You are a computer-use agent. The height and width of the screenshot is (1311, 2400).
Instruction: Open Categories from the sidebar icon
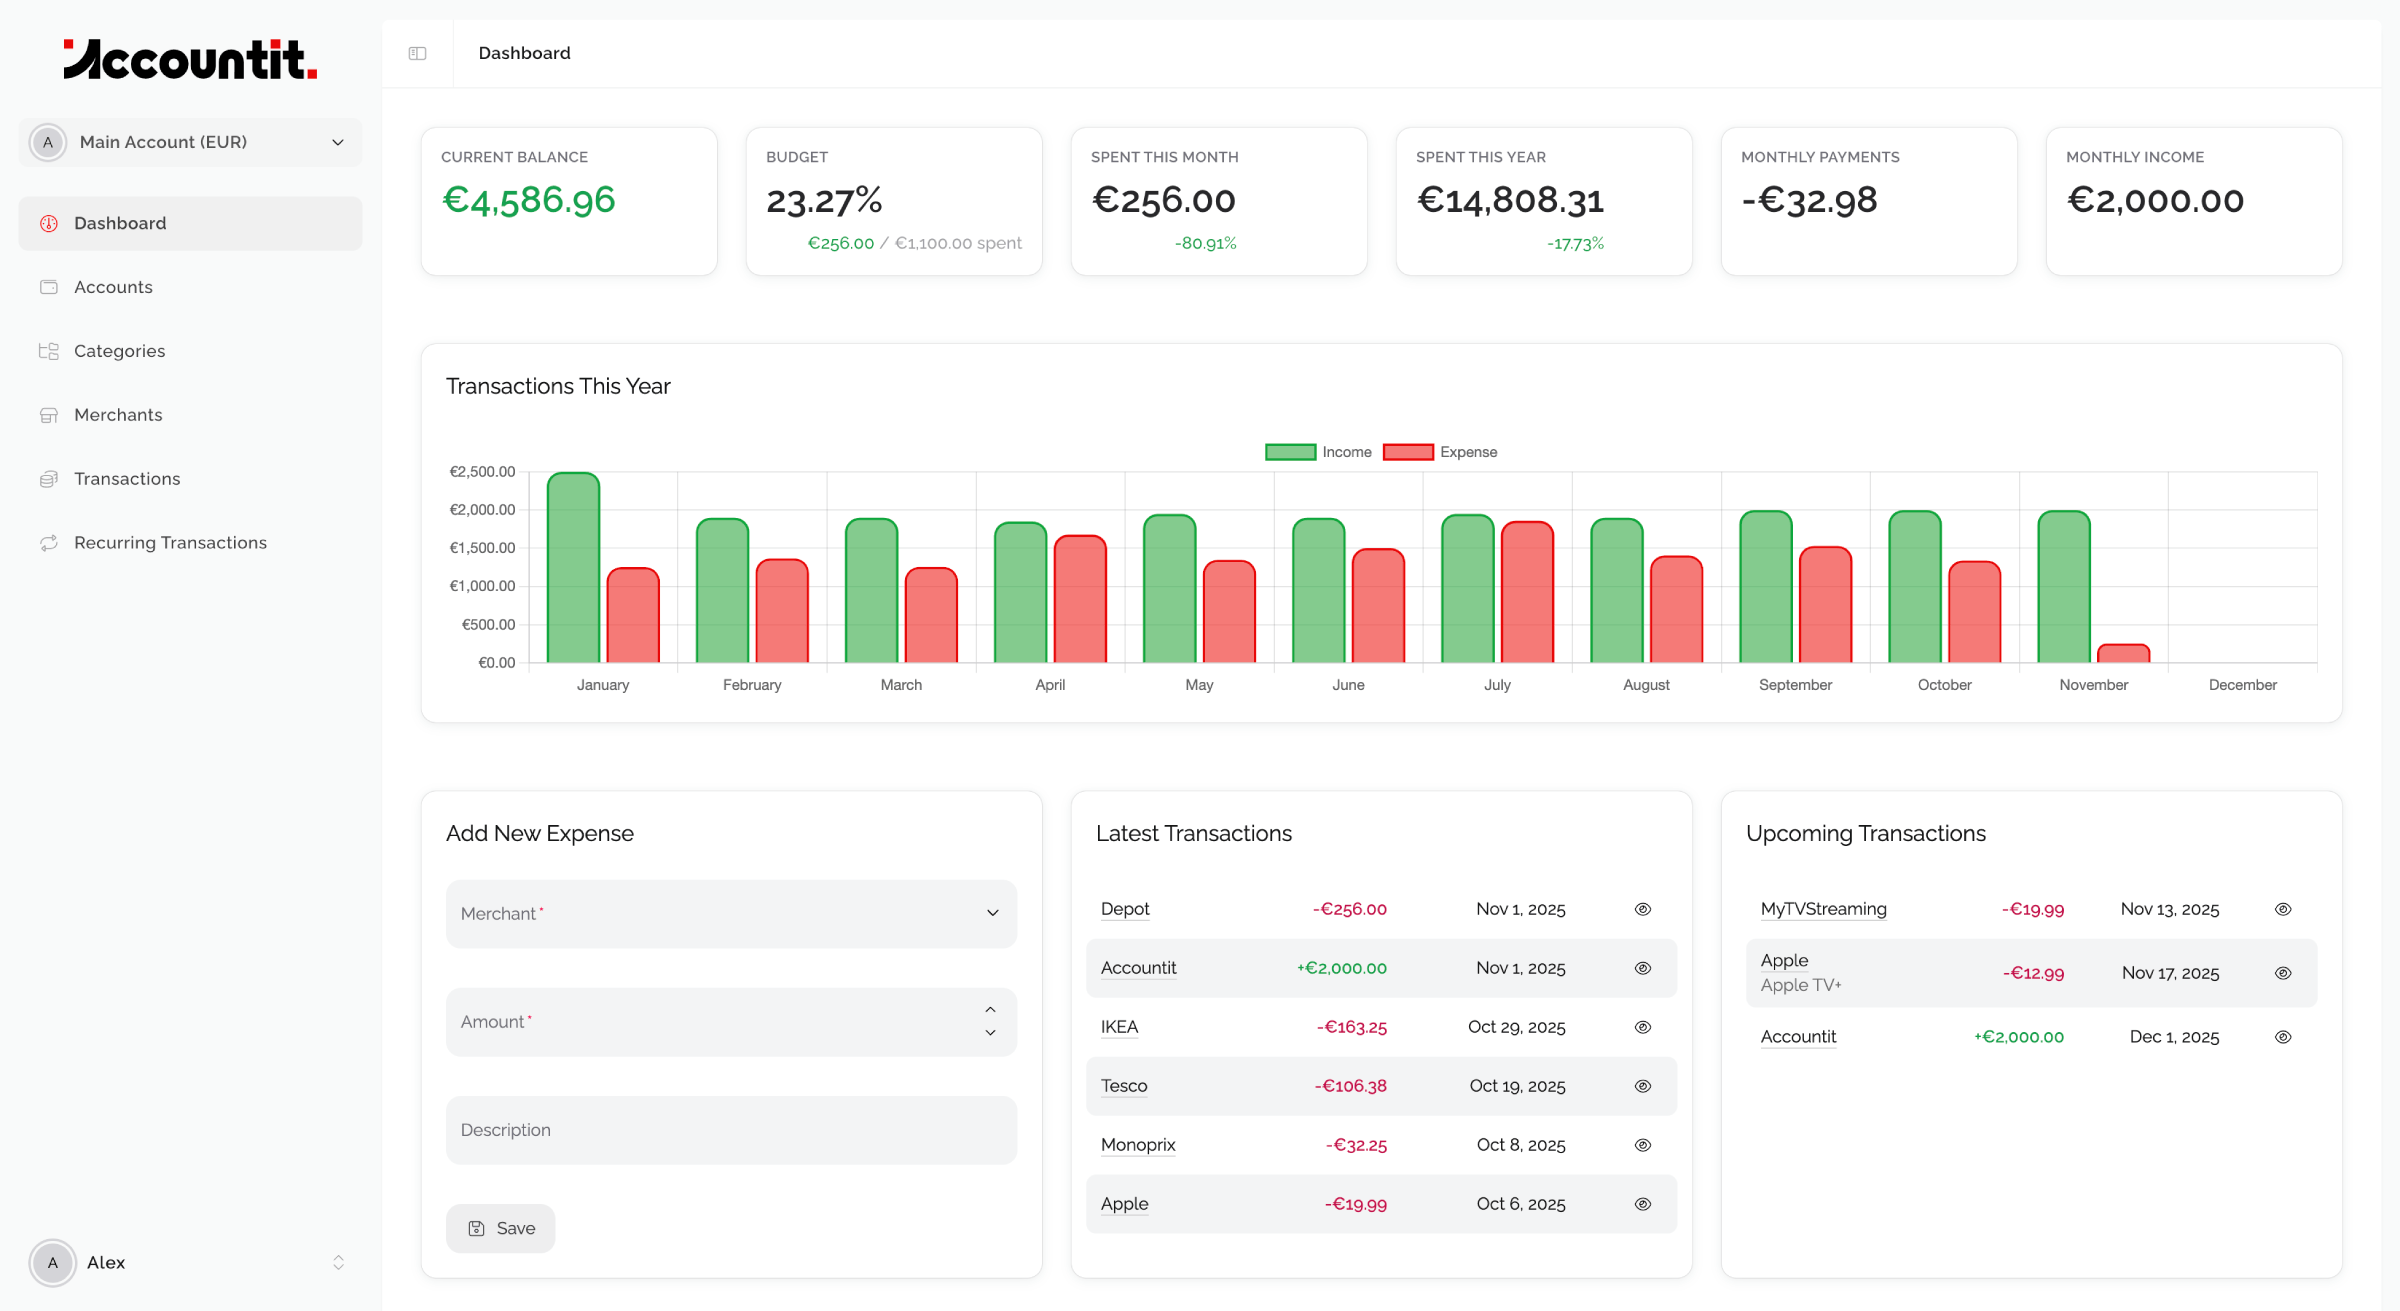coord(49,351)
